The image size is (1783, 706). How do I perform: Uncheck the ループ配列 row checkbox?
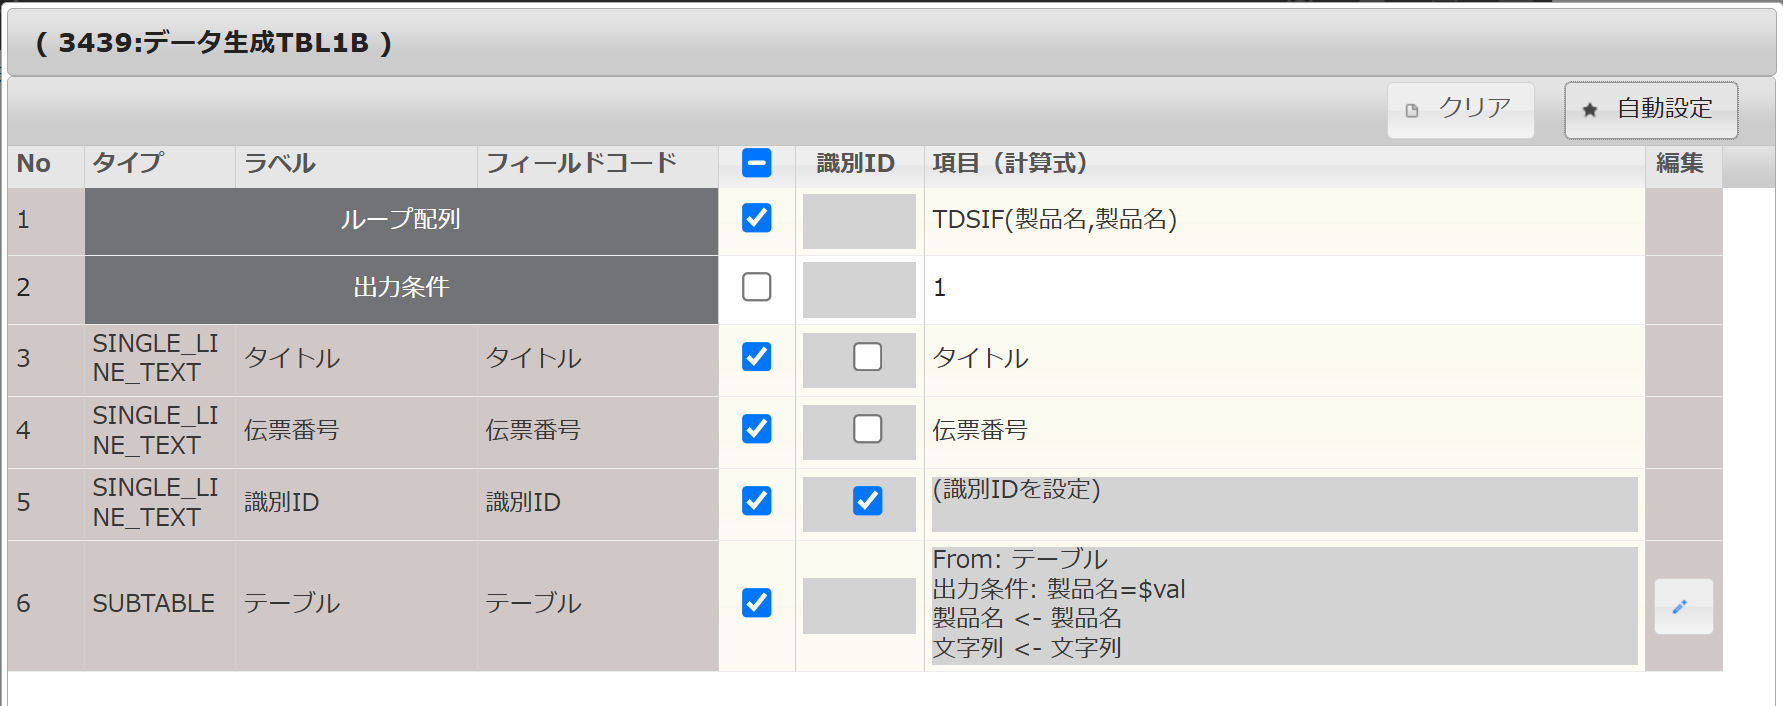[x=757, y=218]
